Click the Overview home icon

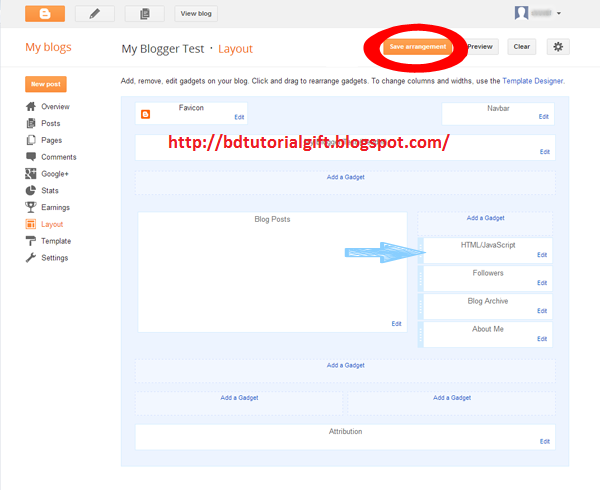[x=31, y=106]
